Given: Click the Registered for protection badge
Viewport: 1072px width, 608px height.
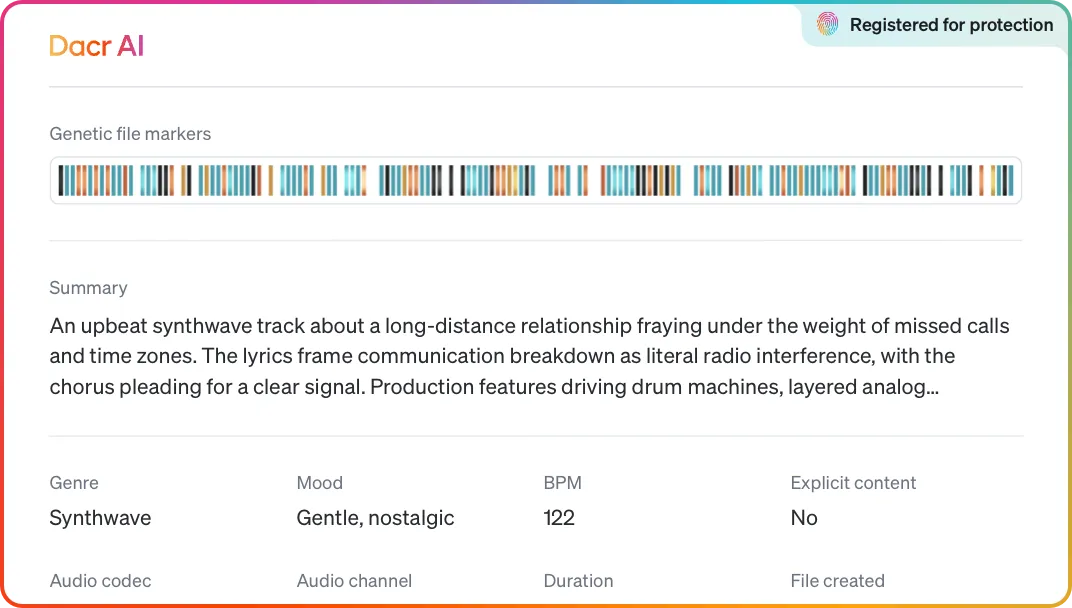Looking at the screenshot, I should point(935,25).
